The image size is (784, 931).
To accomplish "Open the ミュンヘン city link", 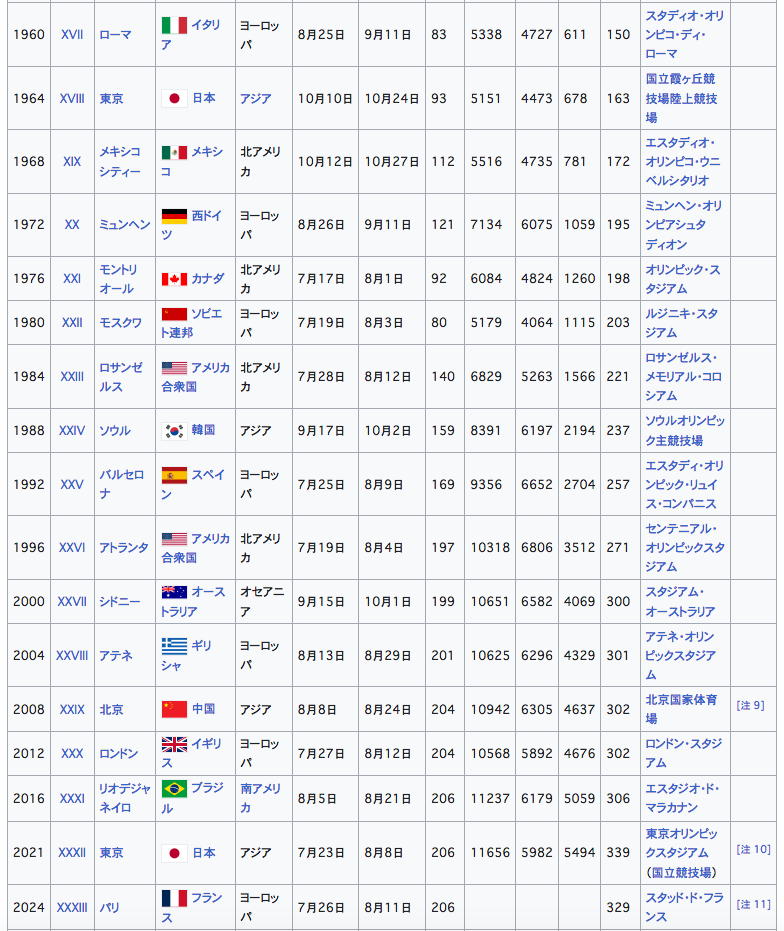I will click(x=124, y=224).
